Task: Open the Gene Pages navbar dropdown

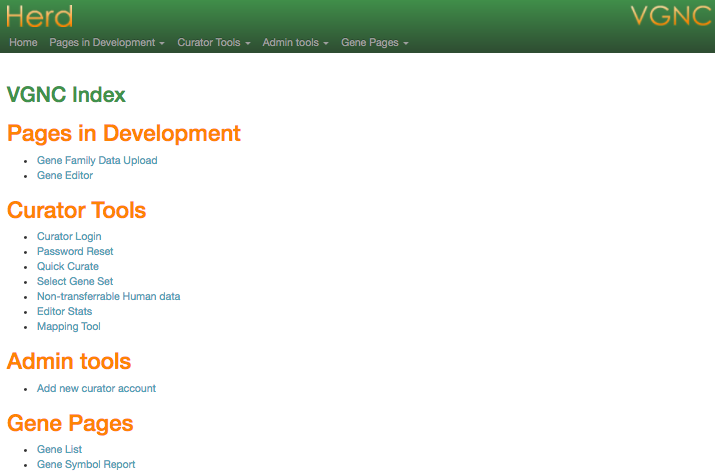Action: click(x=374, y=43)
